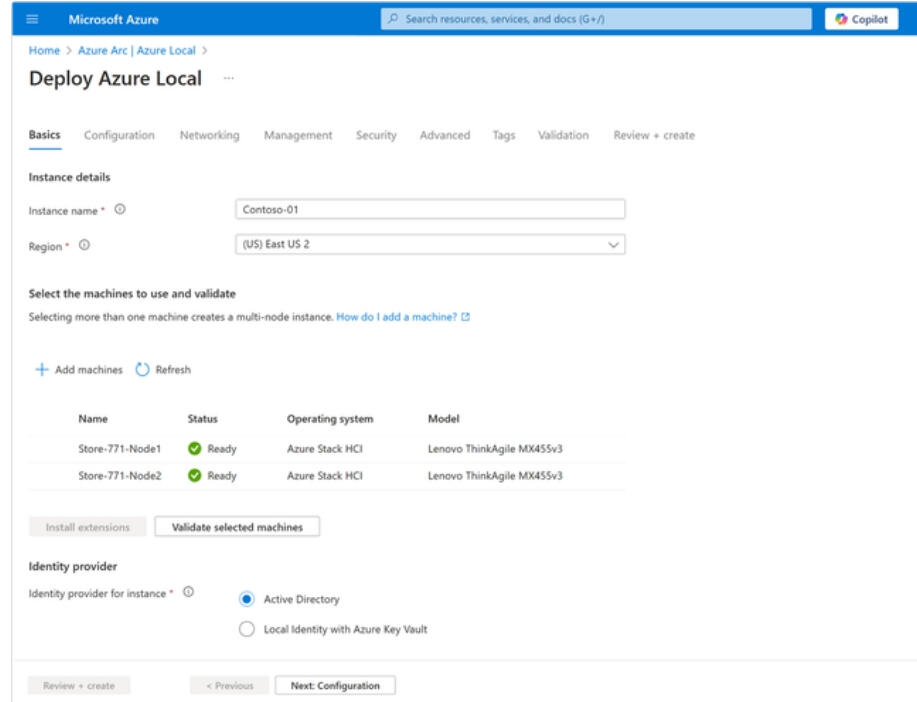Image resolution: width=917 pixels, height=702 pixels.
Task: Select the Basics tab
Action: coord(44,135)
